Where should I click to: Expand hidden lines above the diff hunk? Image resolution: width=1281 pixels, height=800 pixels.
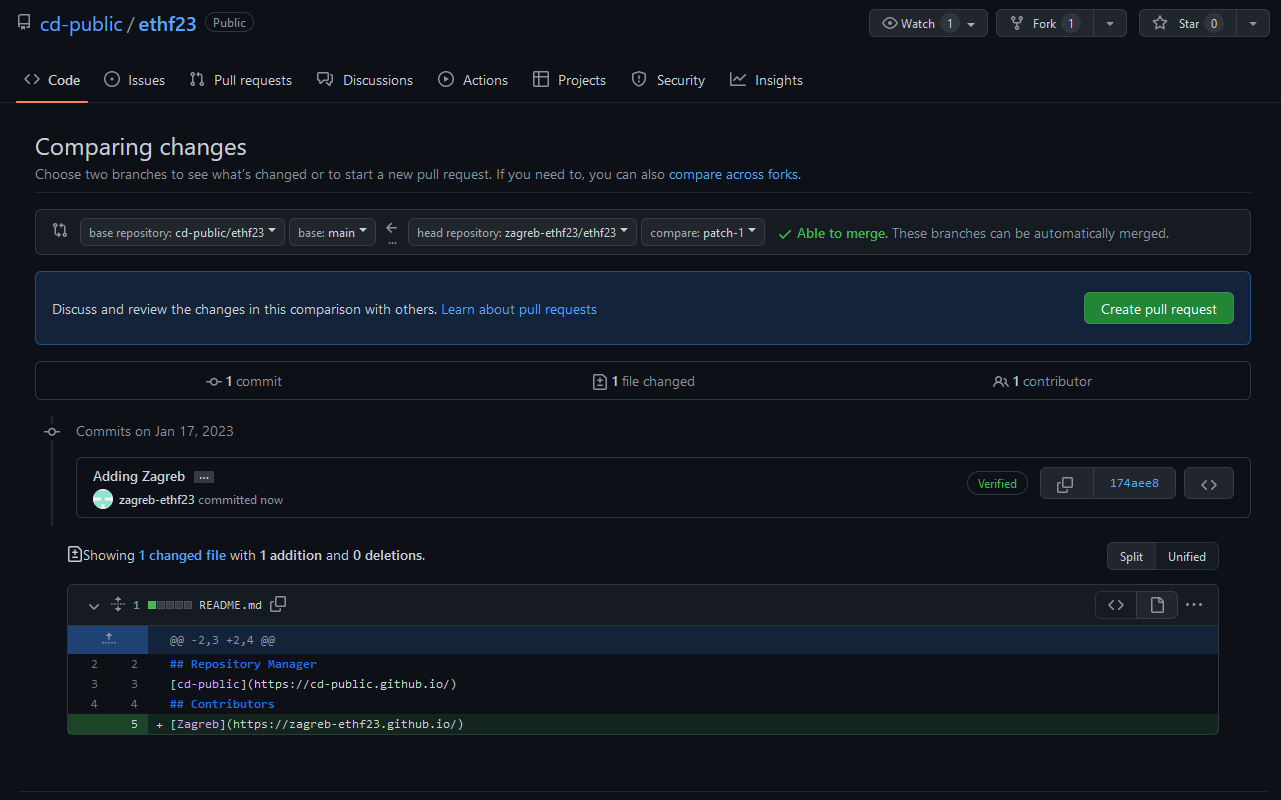tap(108, 640)
